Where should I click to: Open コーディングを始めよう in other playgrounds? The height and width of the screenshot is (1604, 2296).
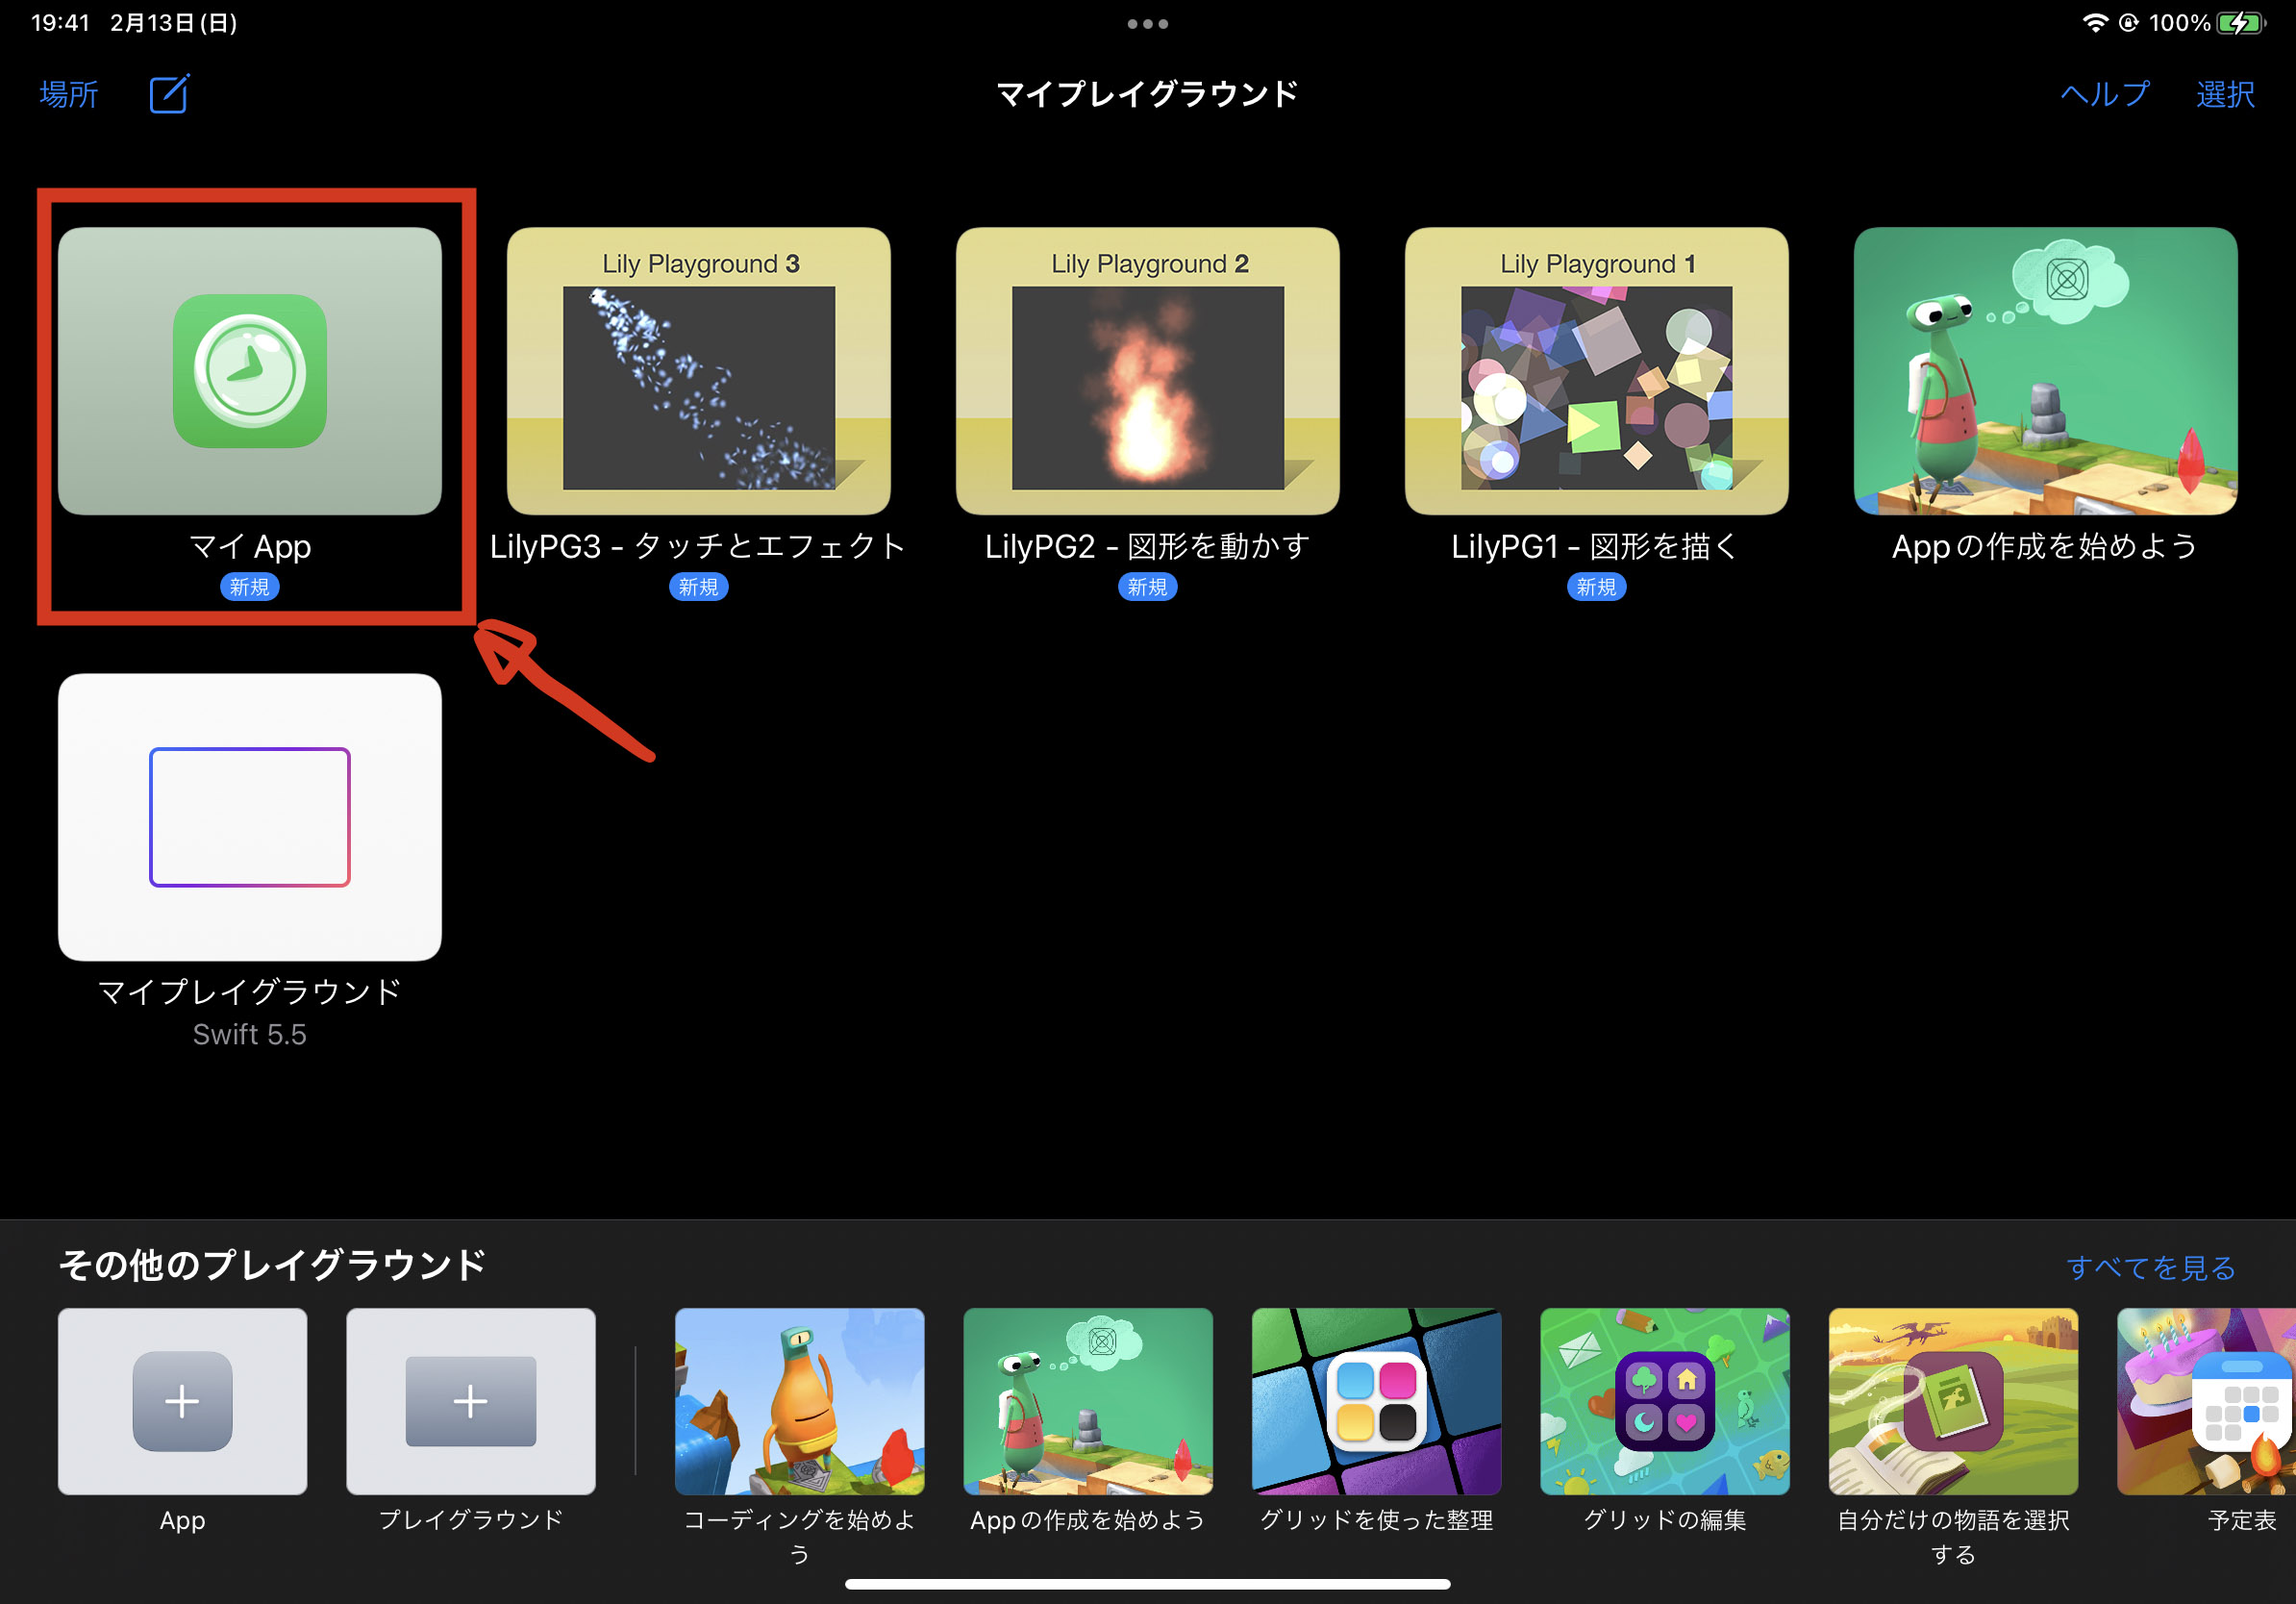pos(800,1401)
